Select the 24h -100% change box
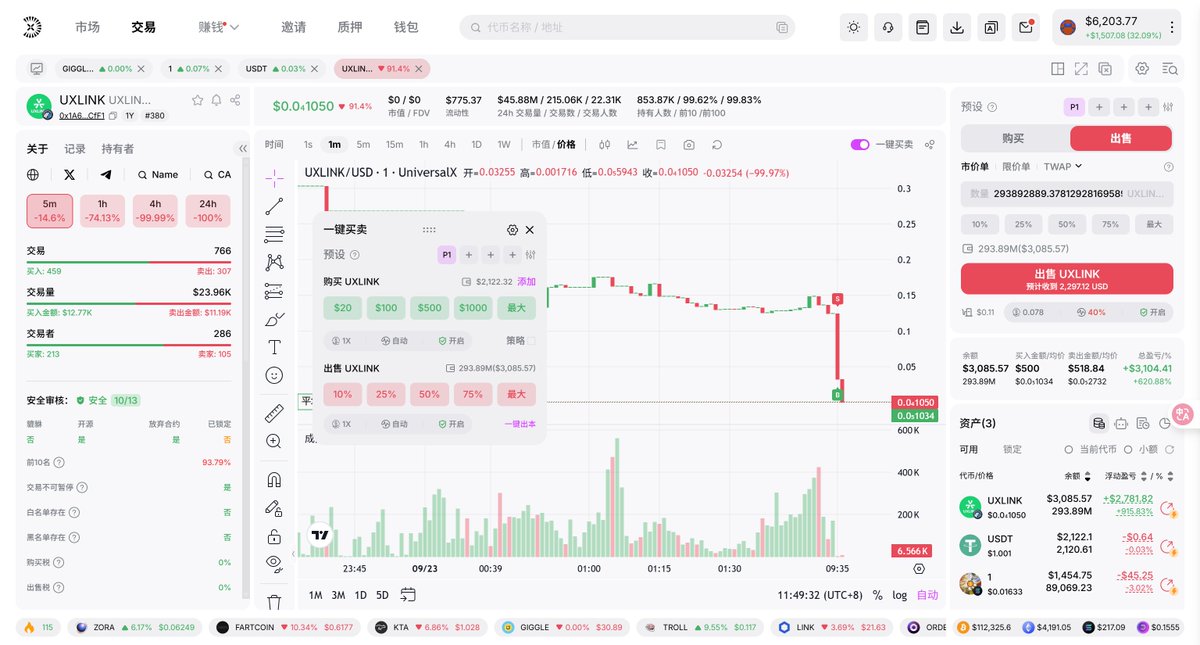1200x645 pixels. [208, 210]
